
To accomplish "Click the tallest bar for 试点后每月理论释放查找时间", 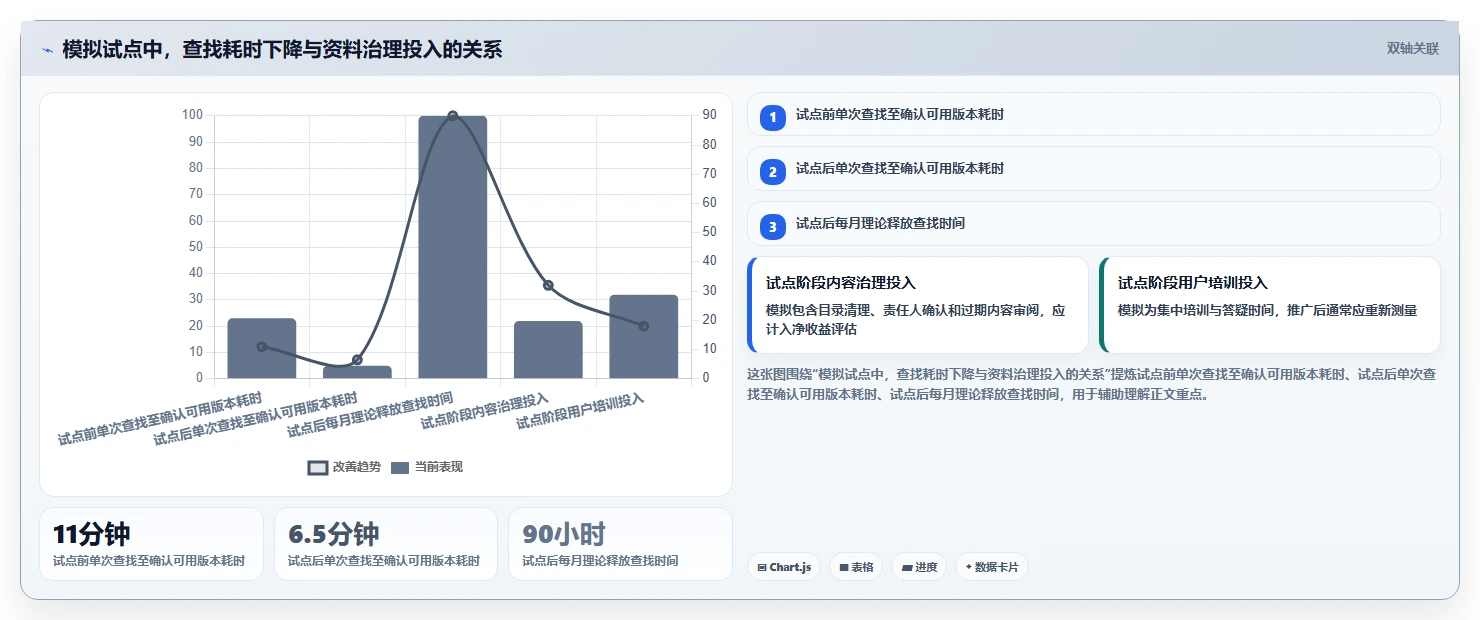I will click(x=453, y=247).
